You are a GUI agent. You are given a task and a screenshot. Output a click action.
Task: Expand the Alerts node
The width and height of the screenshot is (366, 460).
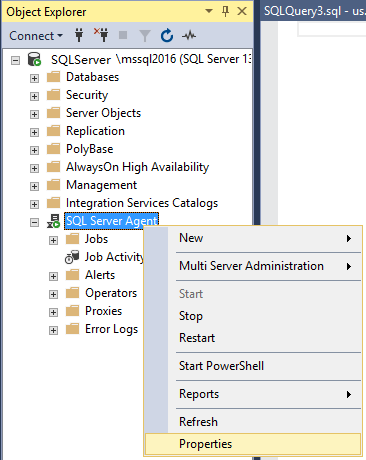coord(53,276)
